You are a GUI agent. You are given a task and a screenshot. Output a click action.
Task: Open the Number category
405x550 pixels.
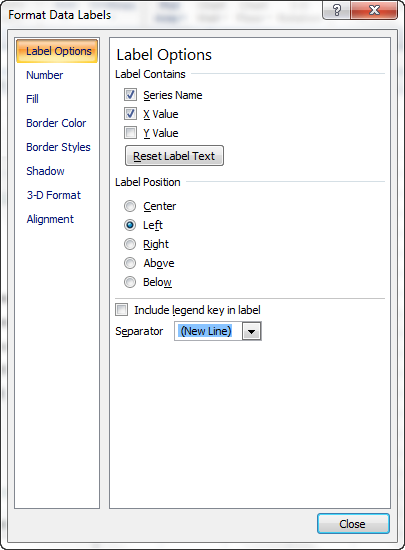click(x=45, y=75)
